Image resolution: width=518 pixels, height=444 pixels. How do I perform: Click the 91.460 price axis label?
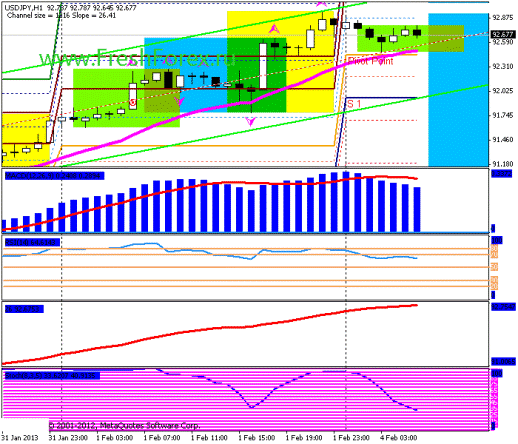coord(503,140)
